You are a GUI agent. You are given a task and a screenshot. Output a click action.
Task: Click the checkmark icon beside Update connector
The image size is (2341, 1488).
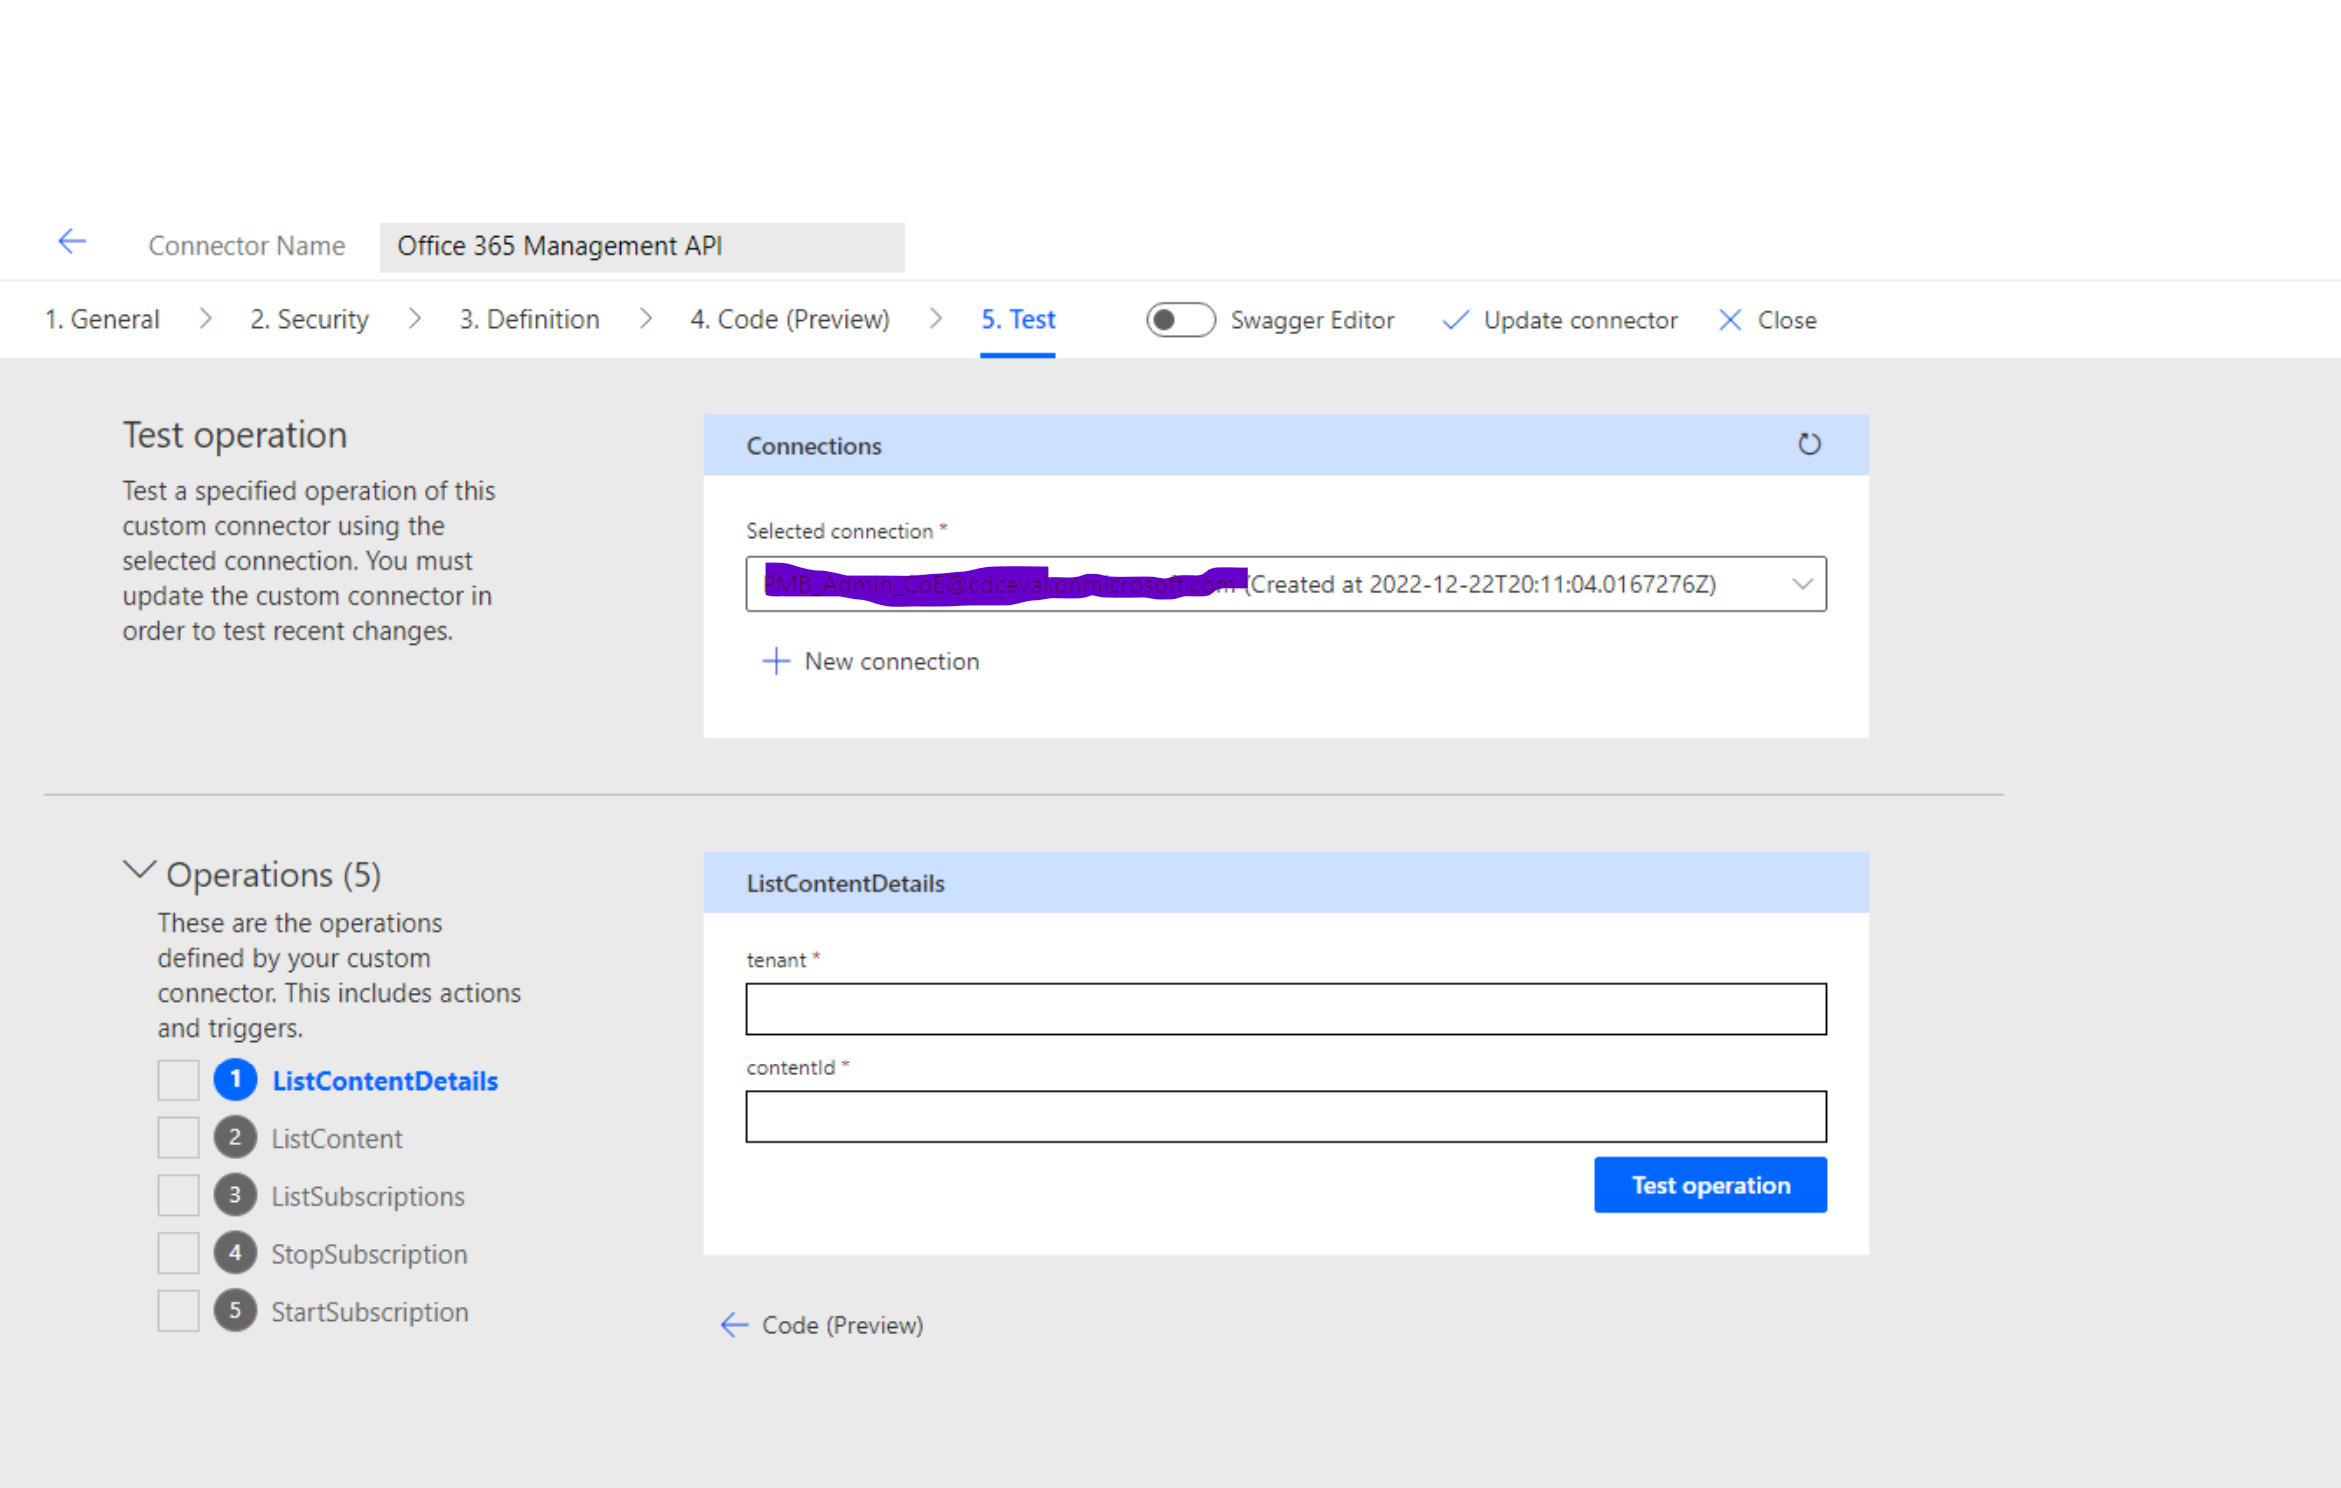(x=1455, y=319)
